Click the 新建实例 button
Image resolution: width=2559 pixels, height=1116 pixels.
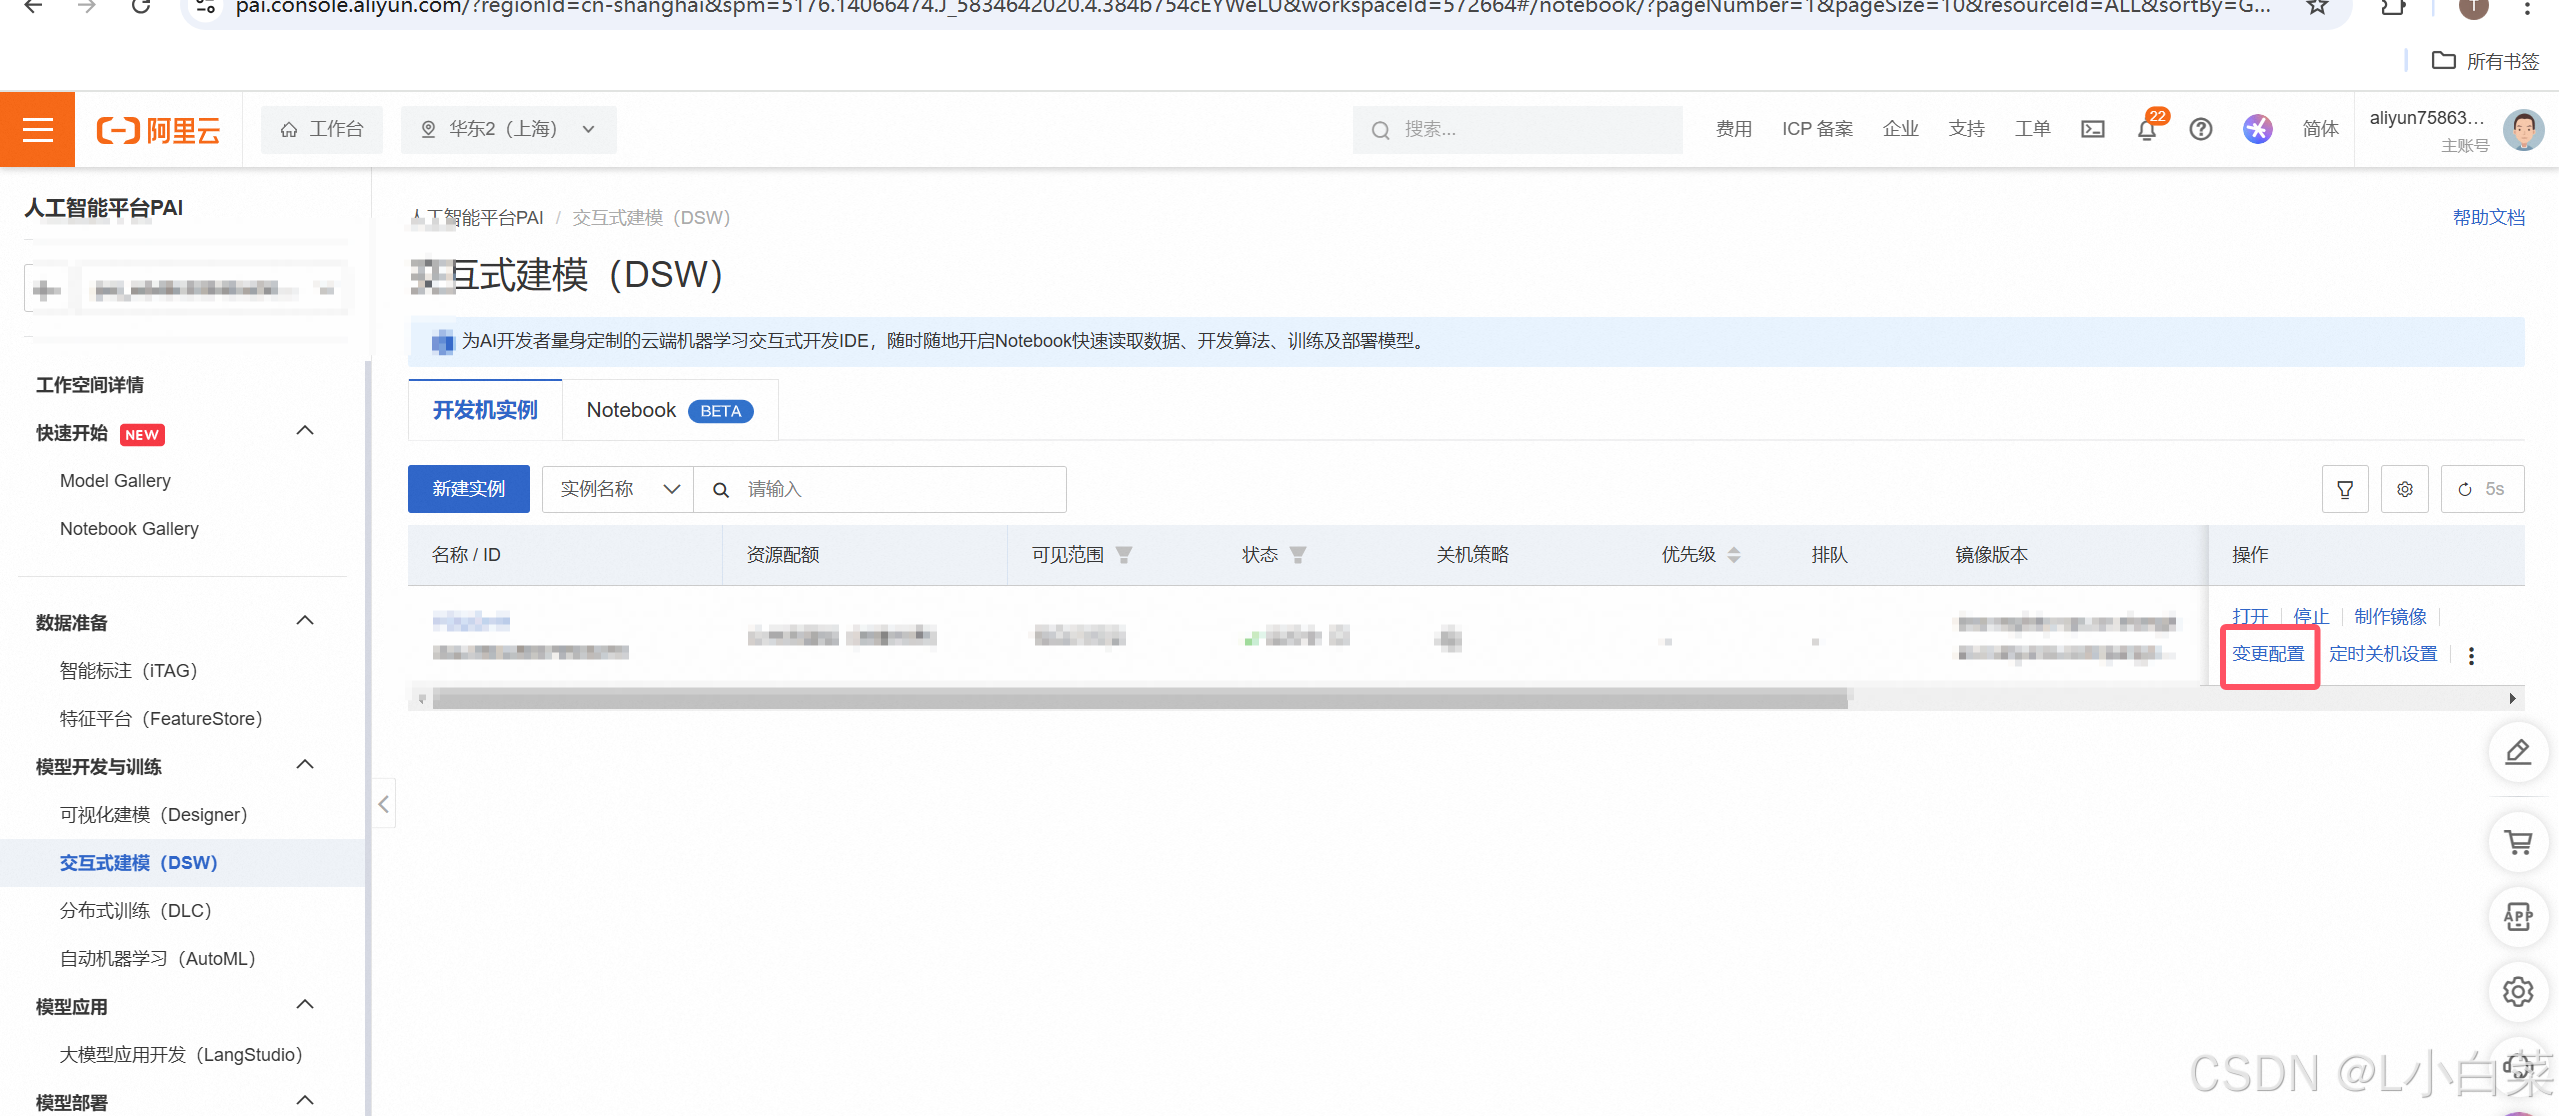[x=468, y=489]
